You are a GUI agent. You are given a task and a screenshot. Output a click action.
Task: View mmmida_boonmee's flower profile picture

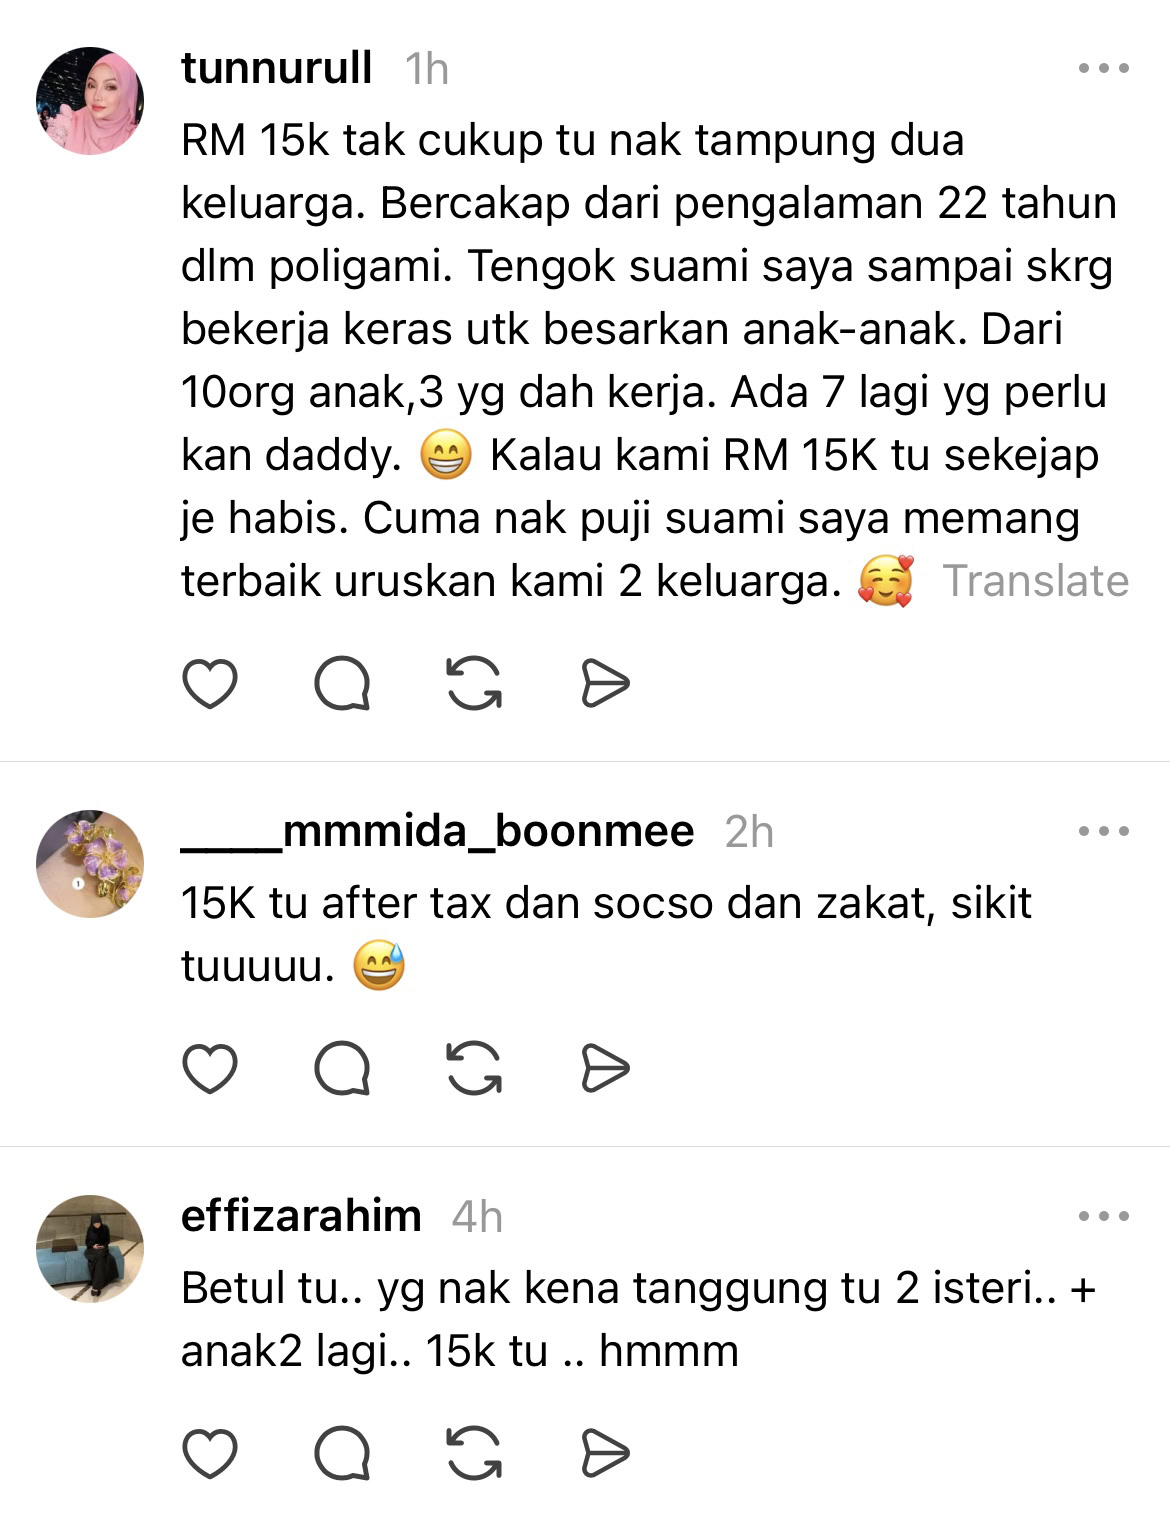coord(90,864)
